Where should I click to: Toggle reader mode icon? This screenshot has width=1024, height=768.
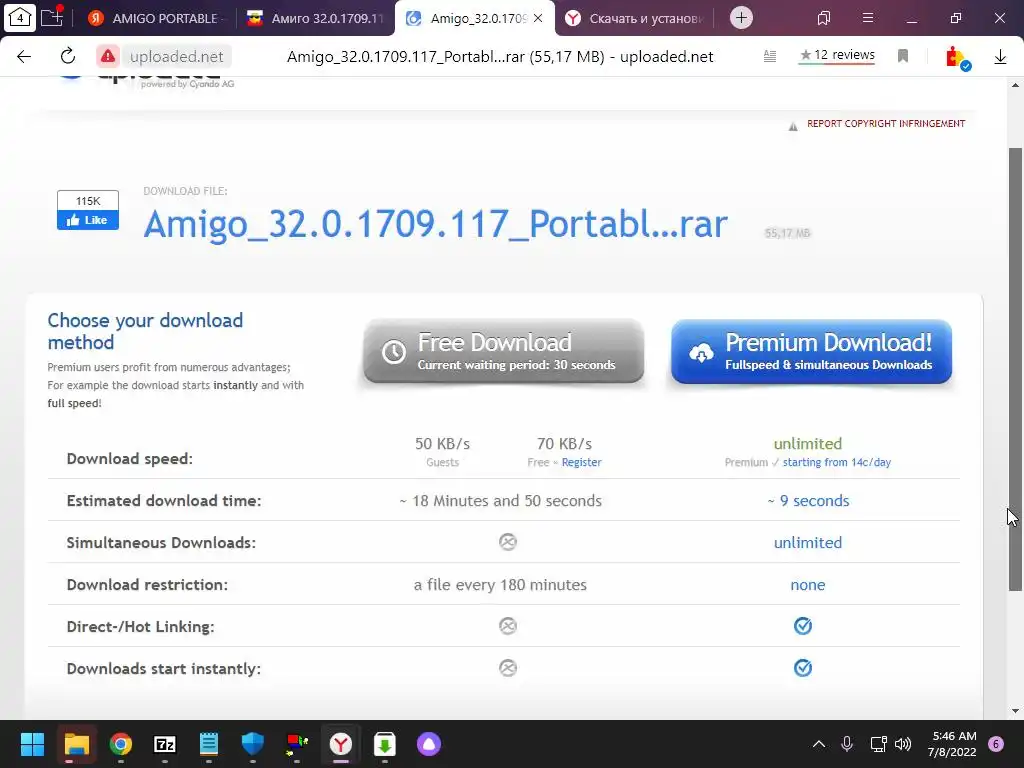pyautogui.click(x=770, y=57)
